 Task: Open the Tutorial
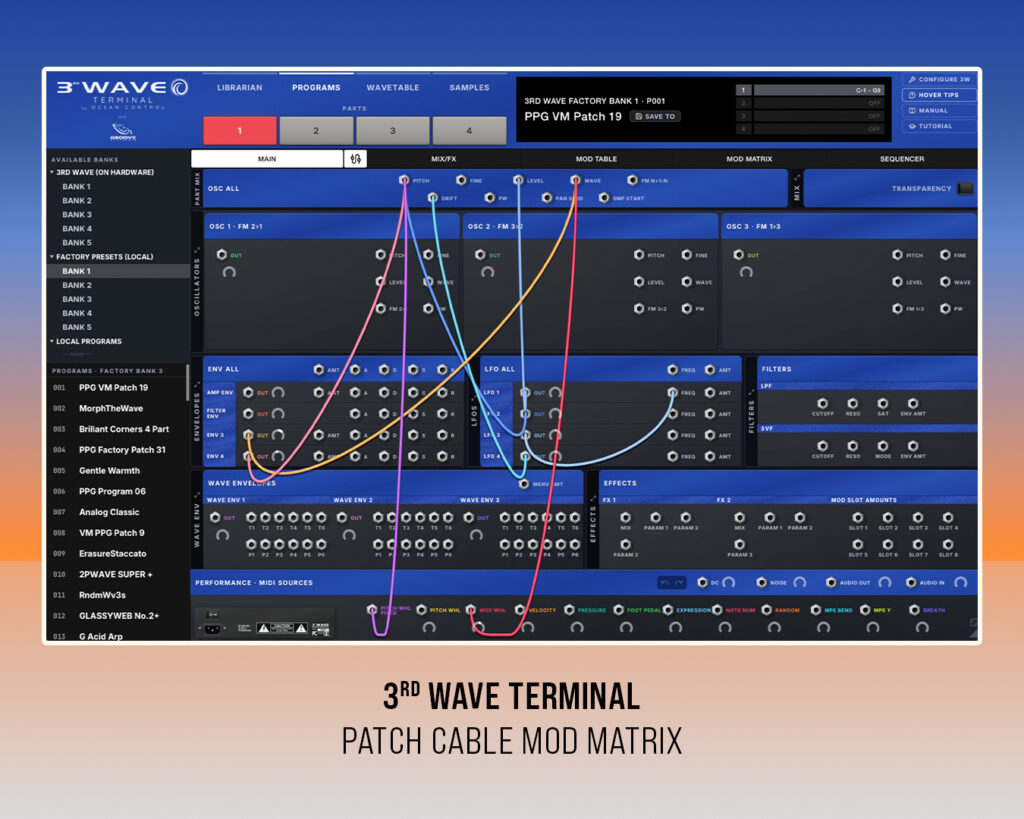938,126
